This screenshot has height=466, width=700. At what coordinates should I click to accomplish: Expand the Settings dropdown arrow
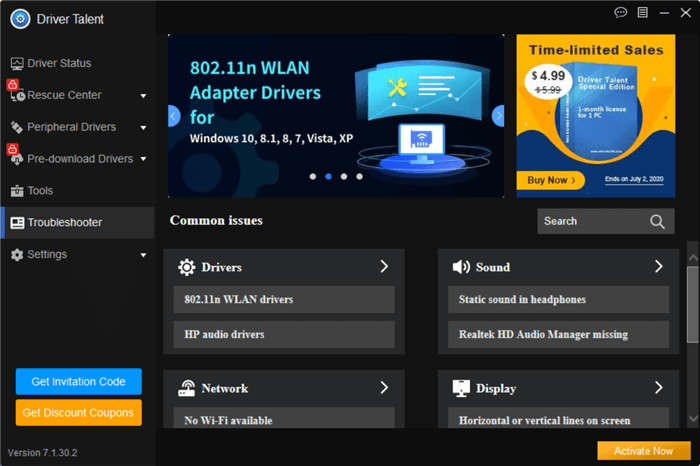pos(143,255)
